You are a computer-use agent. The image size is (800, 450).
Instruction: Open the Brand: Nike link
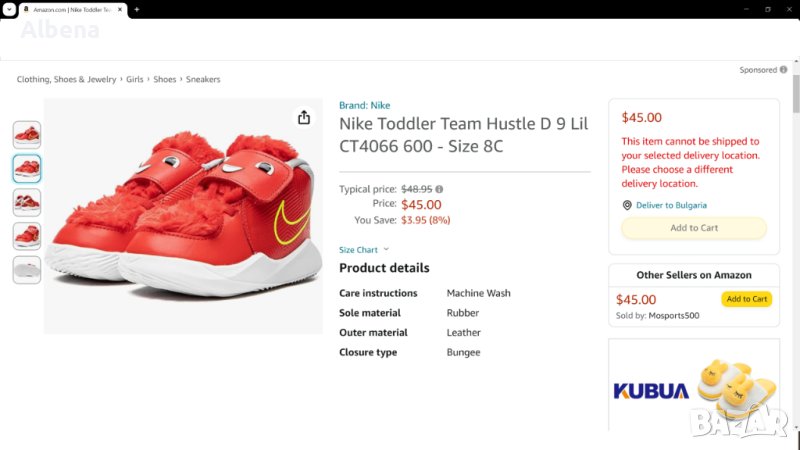point(364,105)
